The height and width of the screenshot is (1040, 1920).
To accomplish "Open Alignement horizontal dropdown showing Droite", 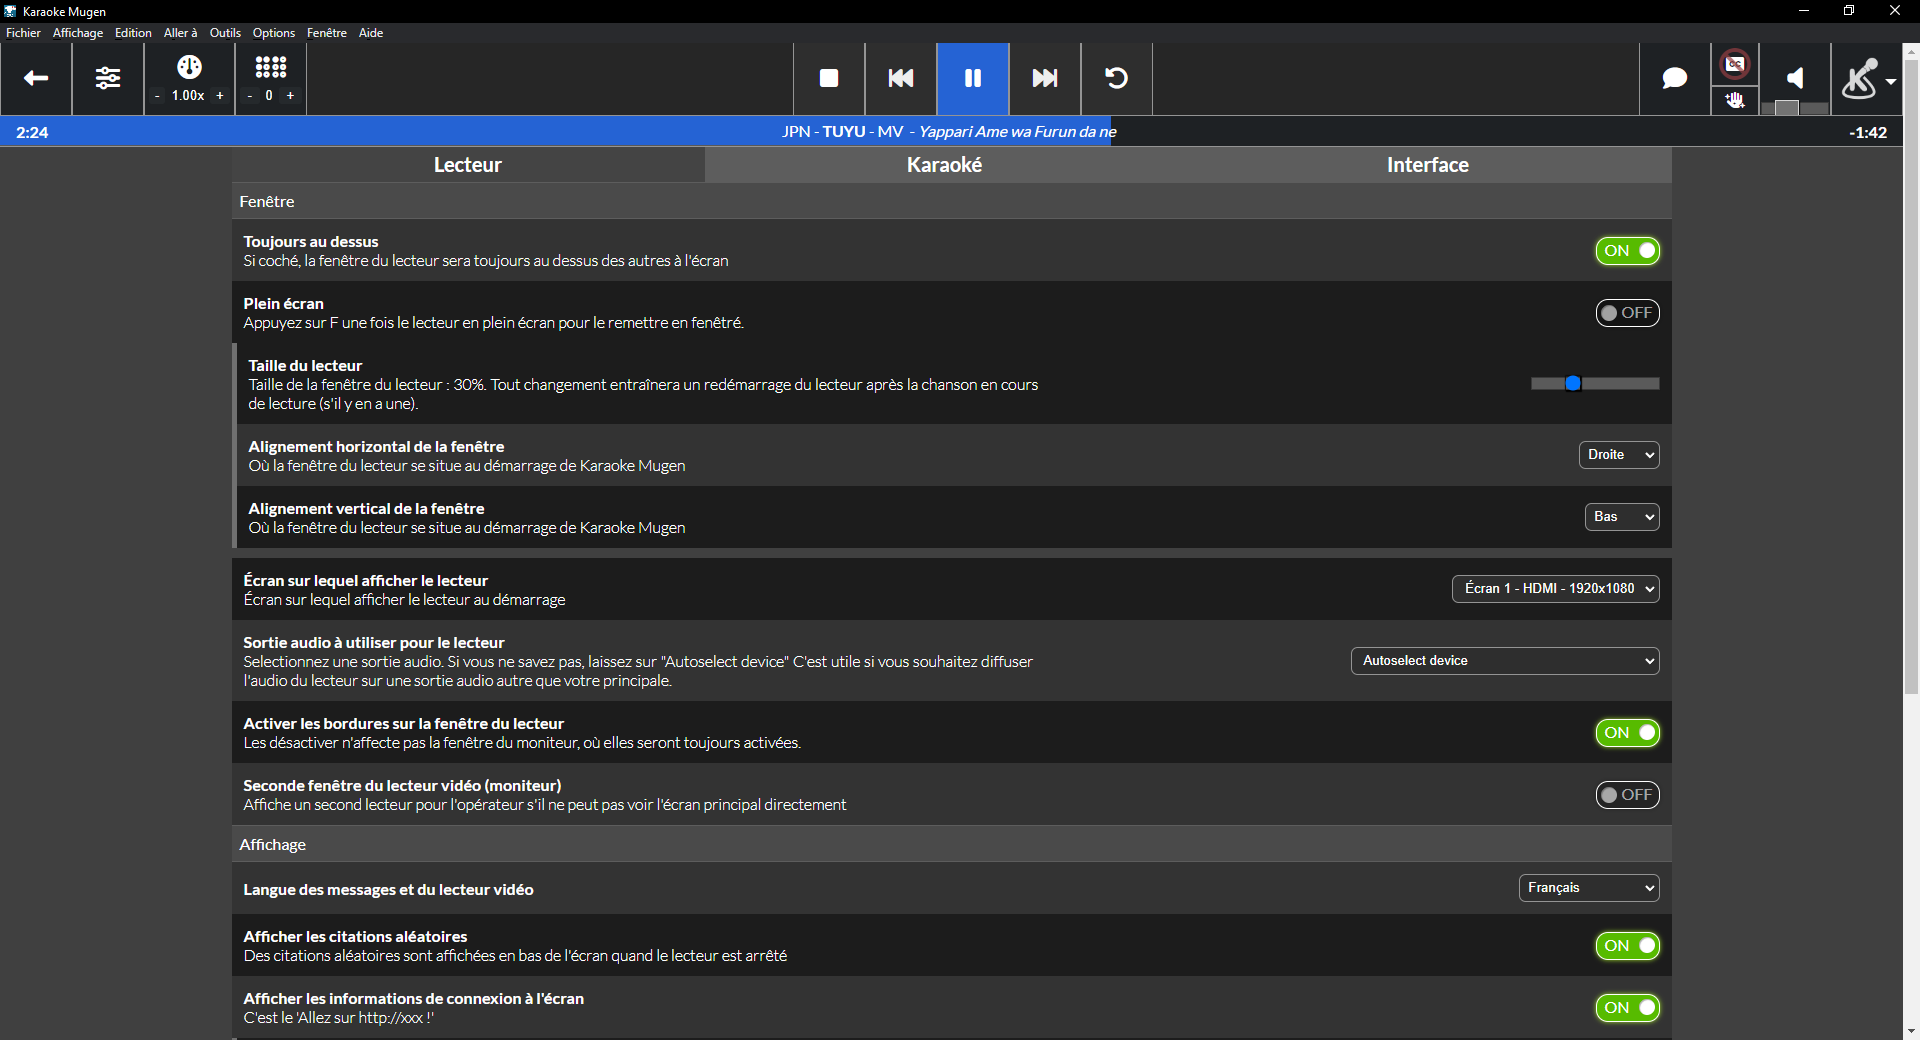I will [1619, 455].
